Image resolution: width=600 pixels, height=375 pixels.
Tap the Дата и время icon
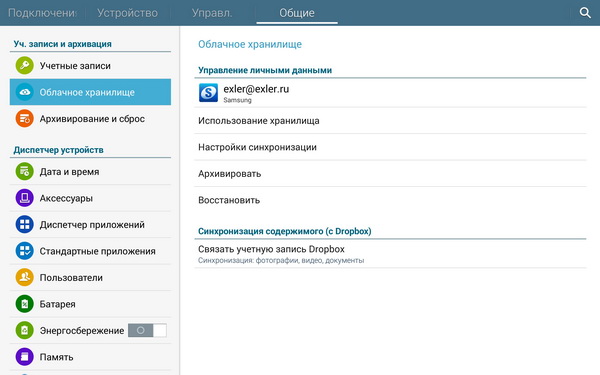tap(24, 171)
